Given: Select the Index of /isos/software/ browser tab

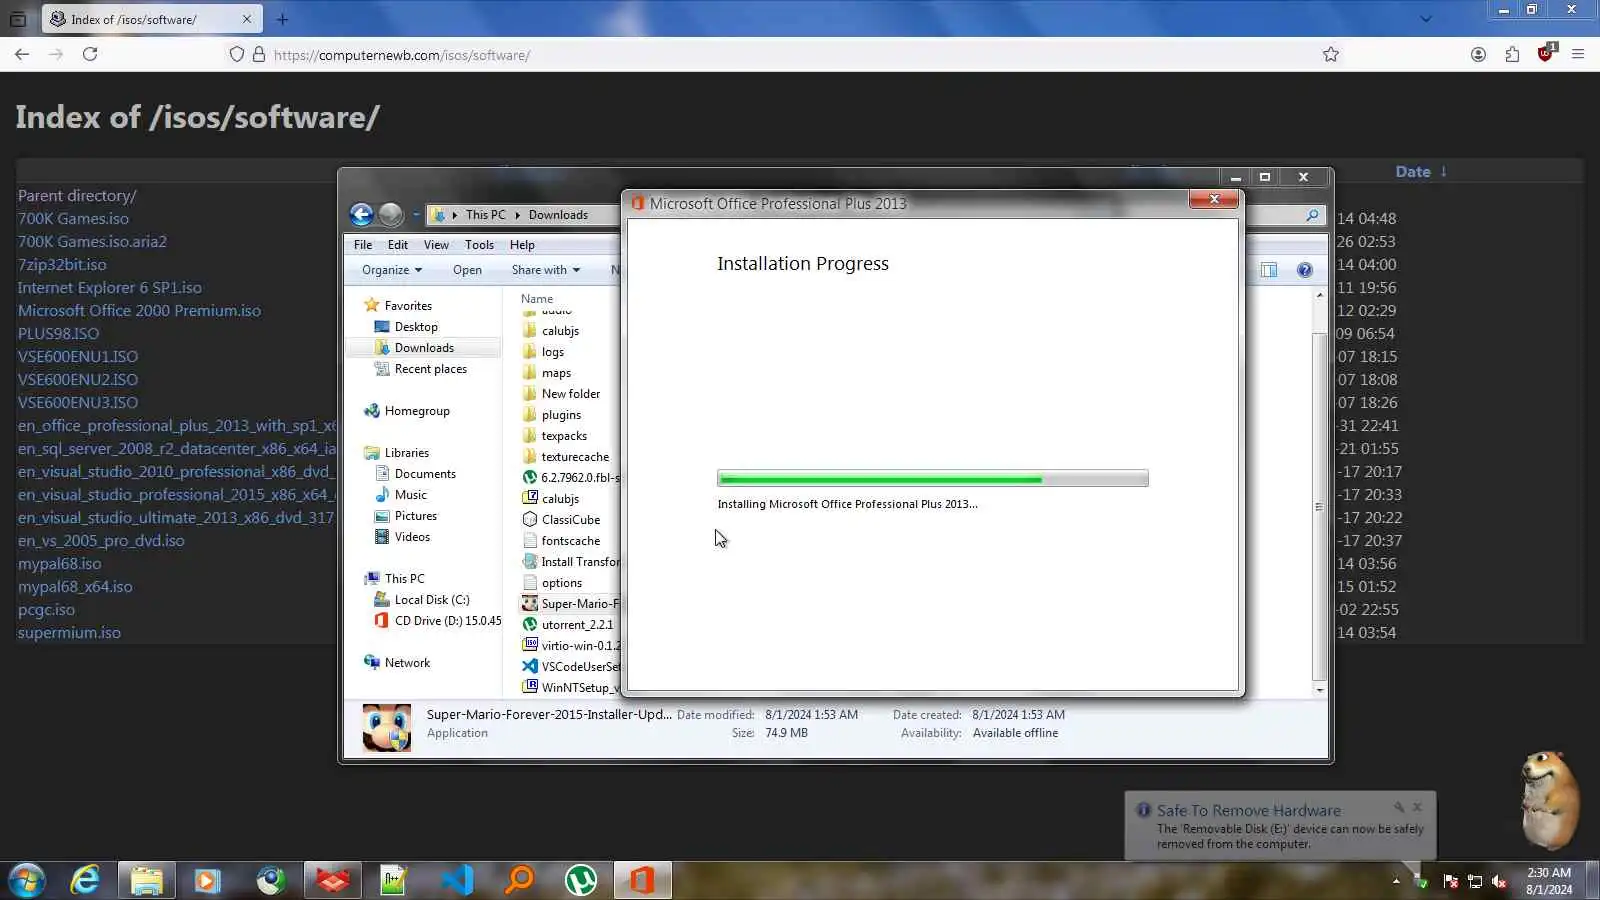Looking at the screenshot, I should pyautogui.click(x=152, y=19).
